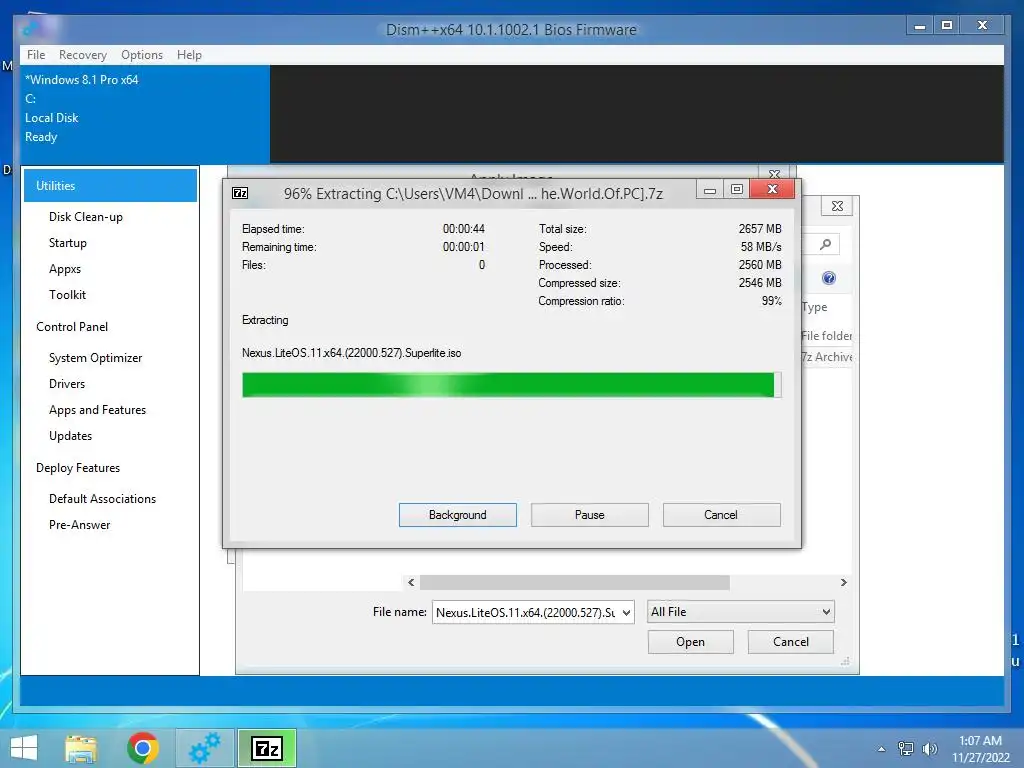1024x768 pixels.
Task: Launch Google Chrome from the taskbar
Action: pyautogui.click(x=143, y=748)
